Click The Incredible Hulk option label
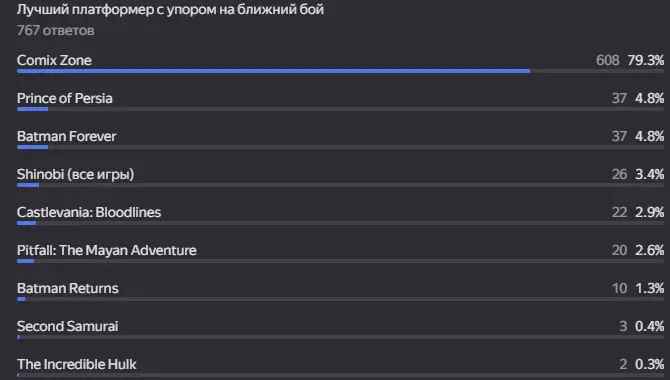 pos(77,364)
